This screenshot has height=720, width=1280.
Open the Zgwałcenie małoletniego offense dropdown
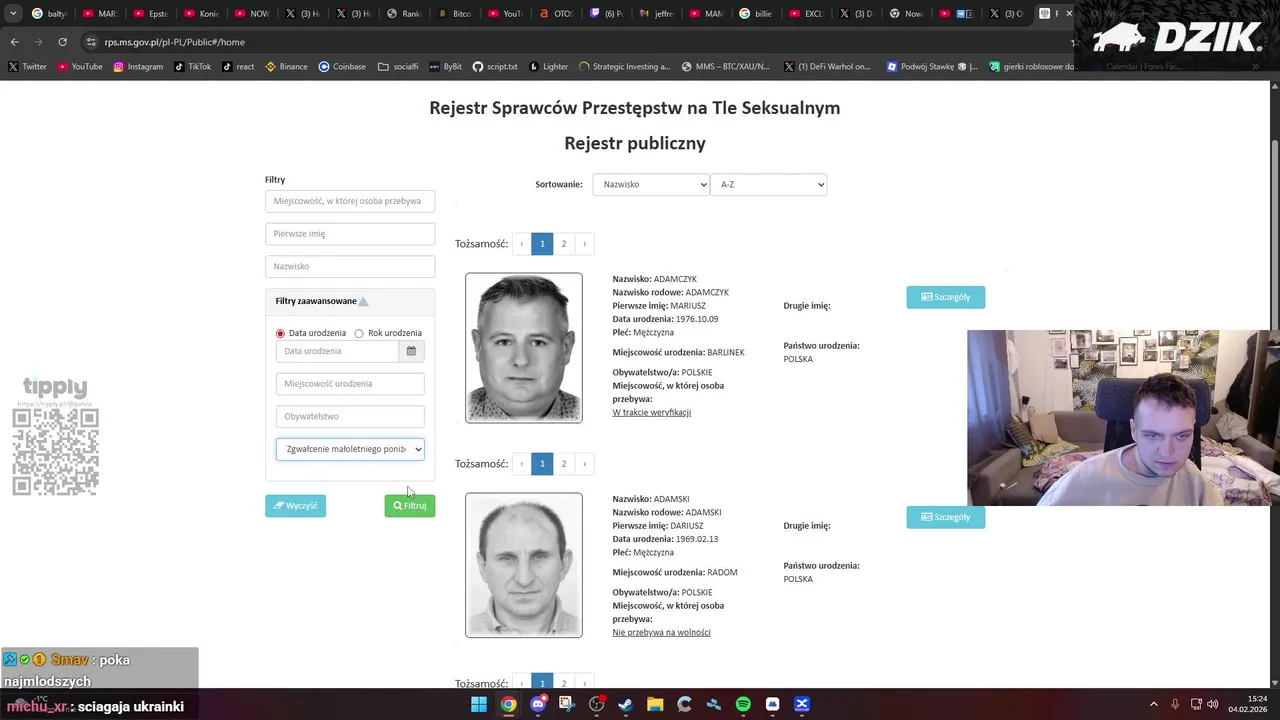350,449
